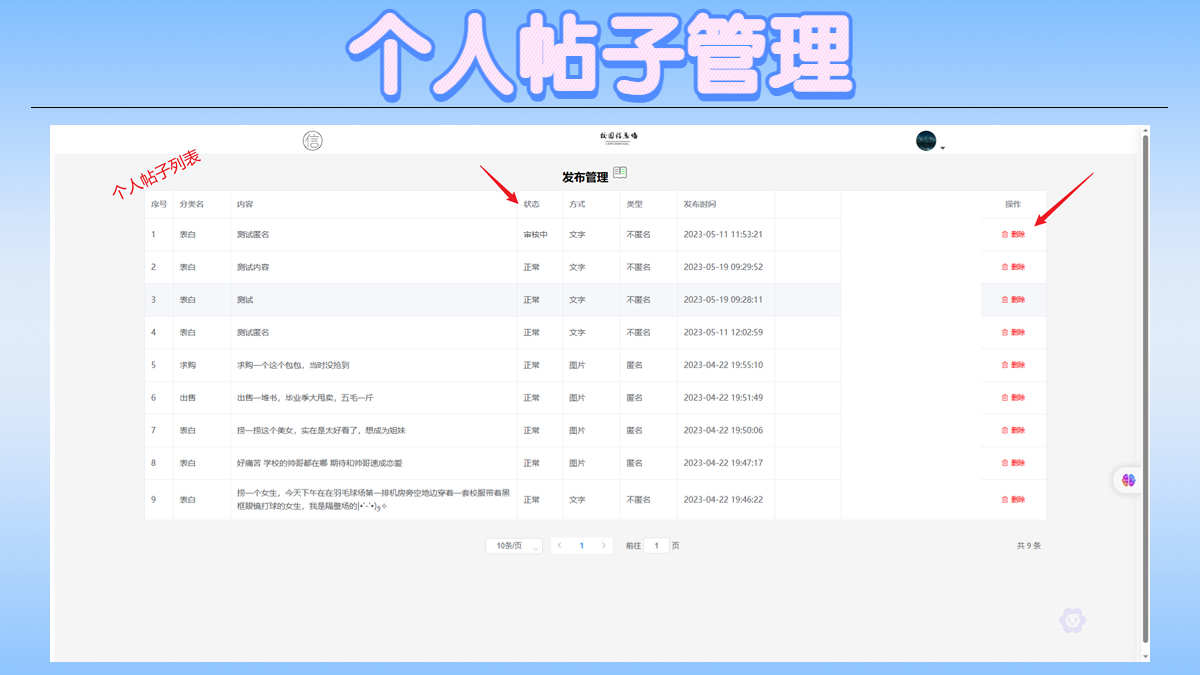Click timestamp 2023-05-19 09:29:52
This screenshot has width=1200, height=675.
click(723, 267)
